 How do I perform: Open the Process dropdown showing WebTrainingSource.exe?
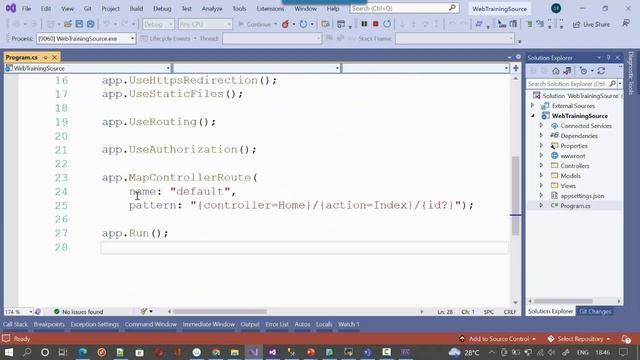pyautogui.click(x=86, y=39)
